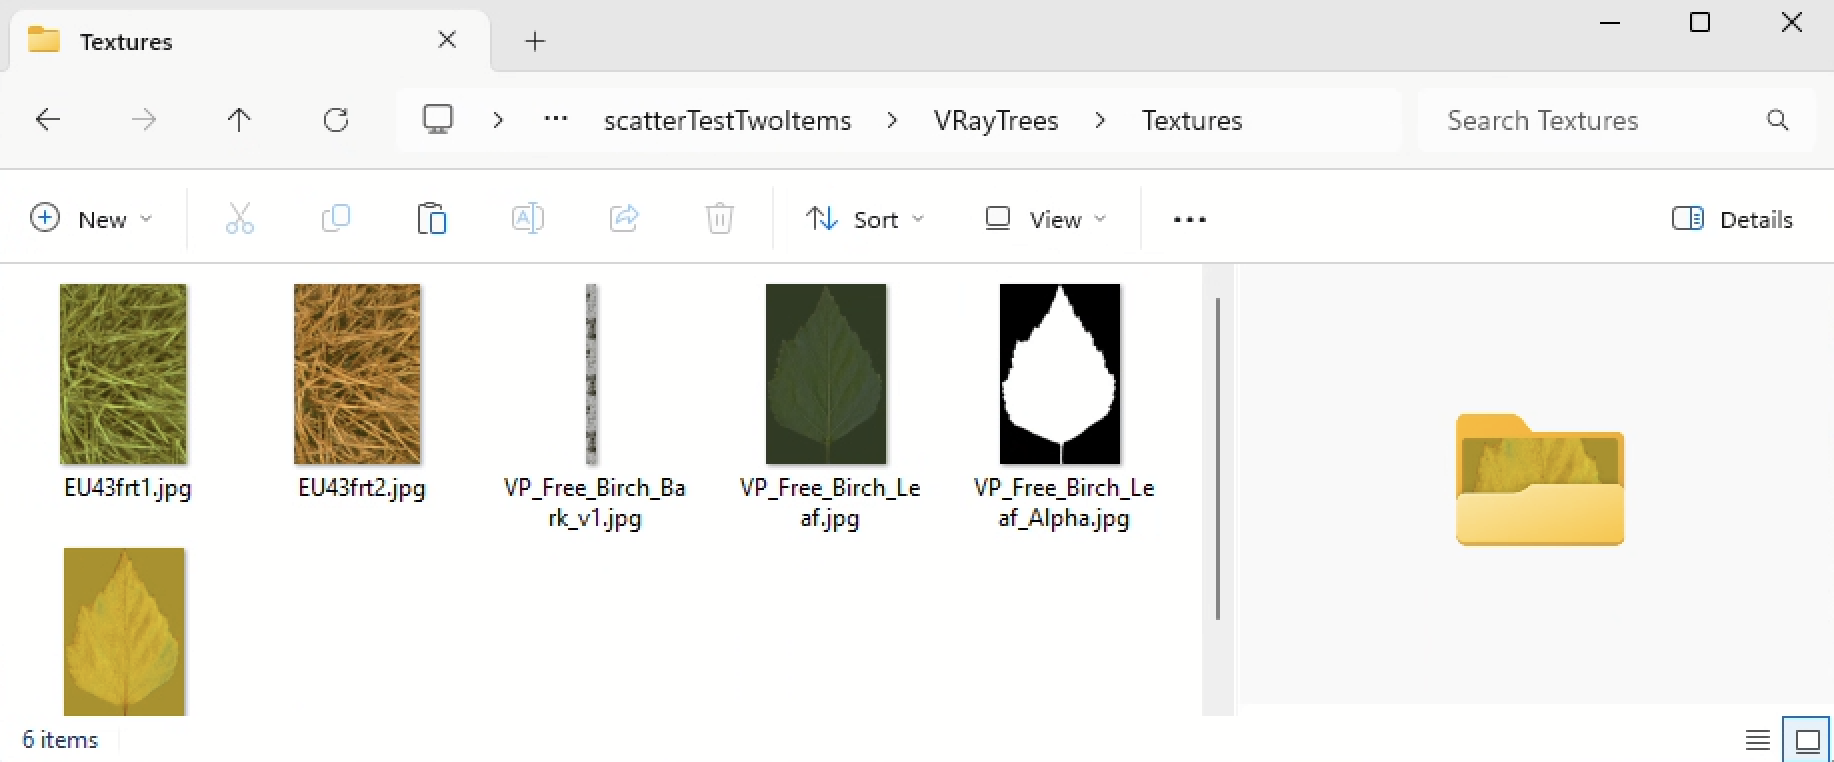Switch to details list view layout
The width and height of the screenshot is (1834, 762).
(x=1758, y=741)
